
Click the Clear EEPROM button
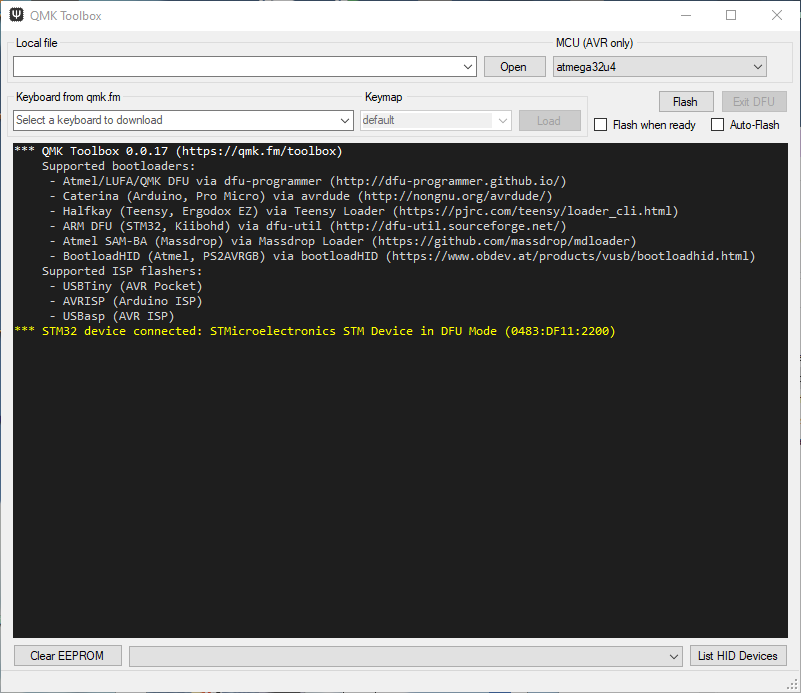pos(68,656)
